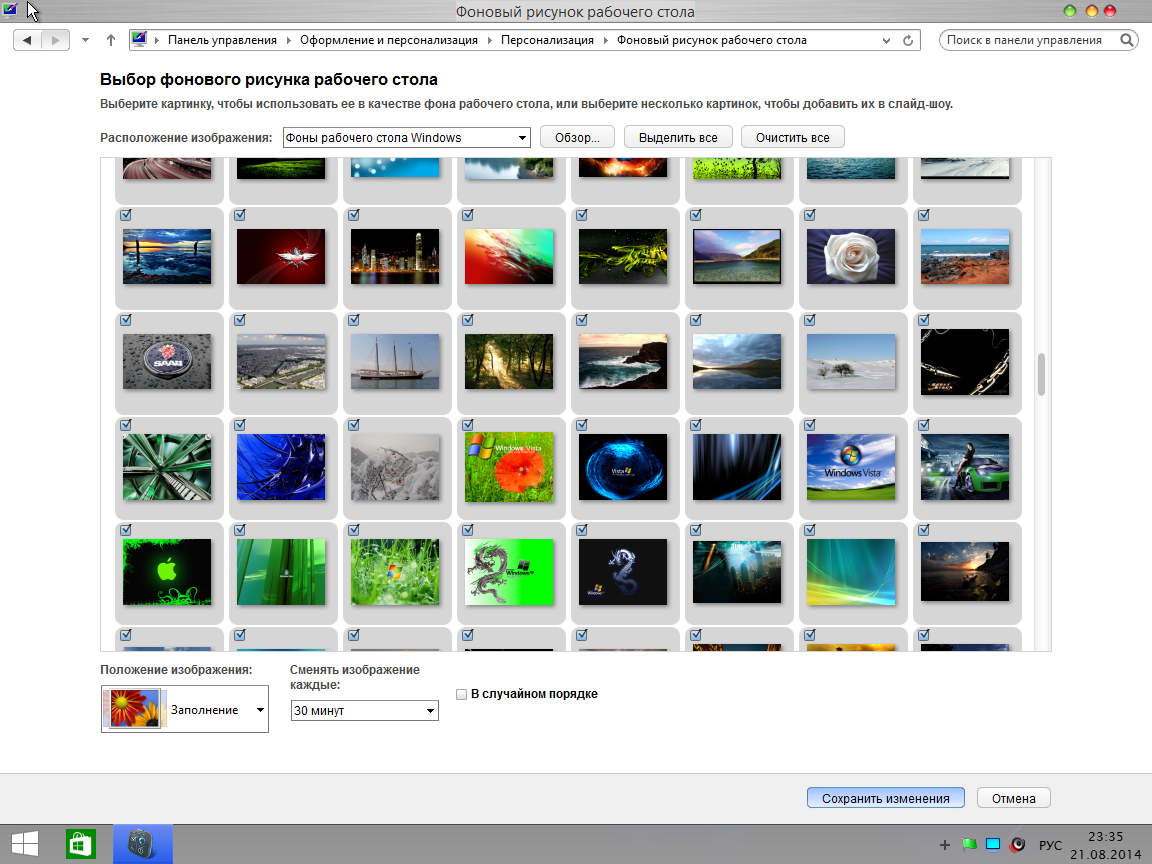This screenshot has height=864, width=1152.
Task: Click the Forward navigation arrow
Action: (55, 40)
